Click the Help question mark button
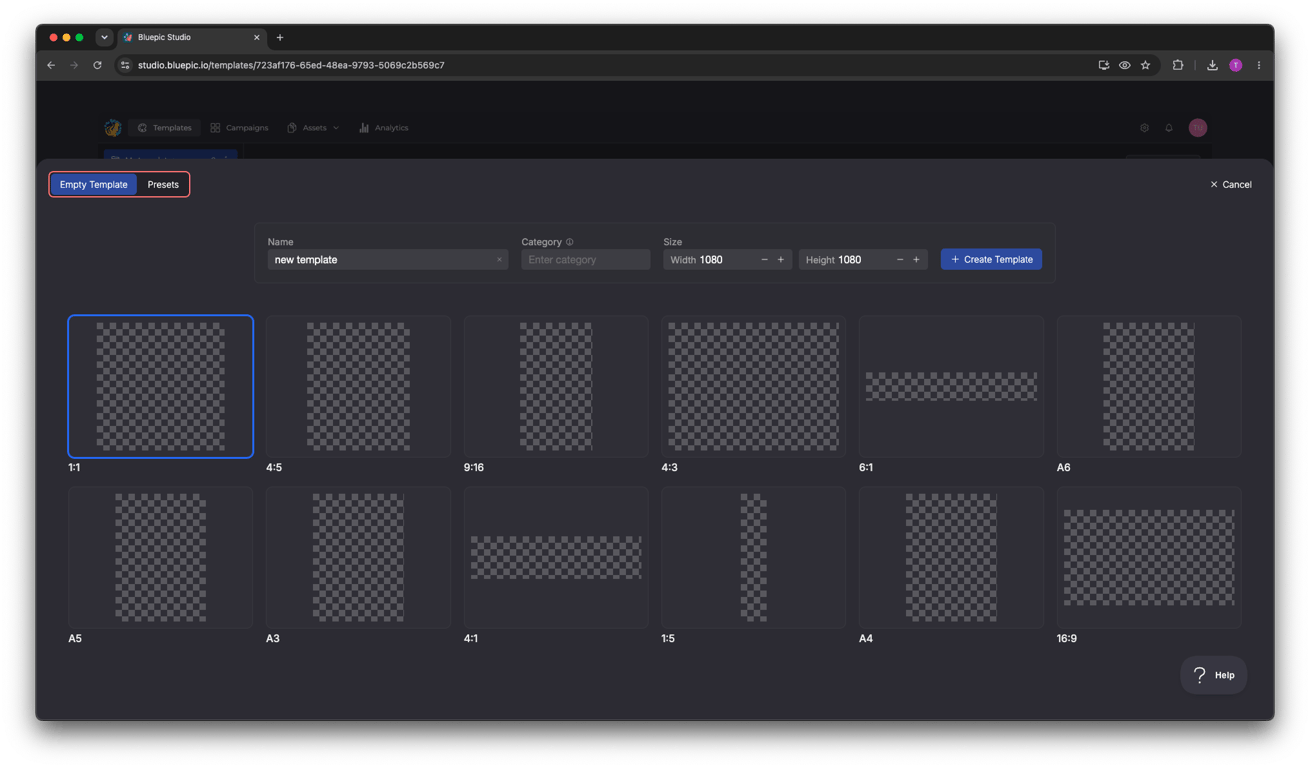Viewport: 1310px width, 768px height. pyautogui.click(x=1214, y=675)
